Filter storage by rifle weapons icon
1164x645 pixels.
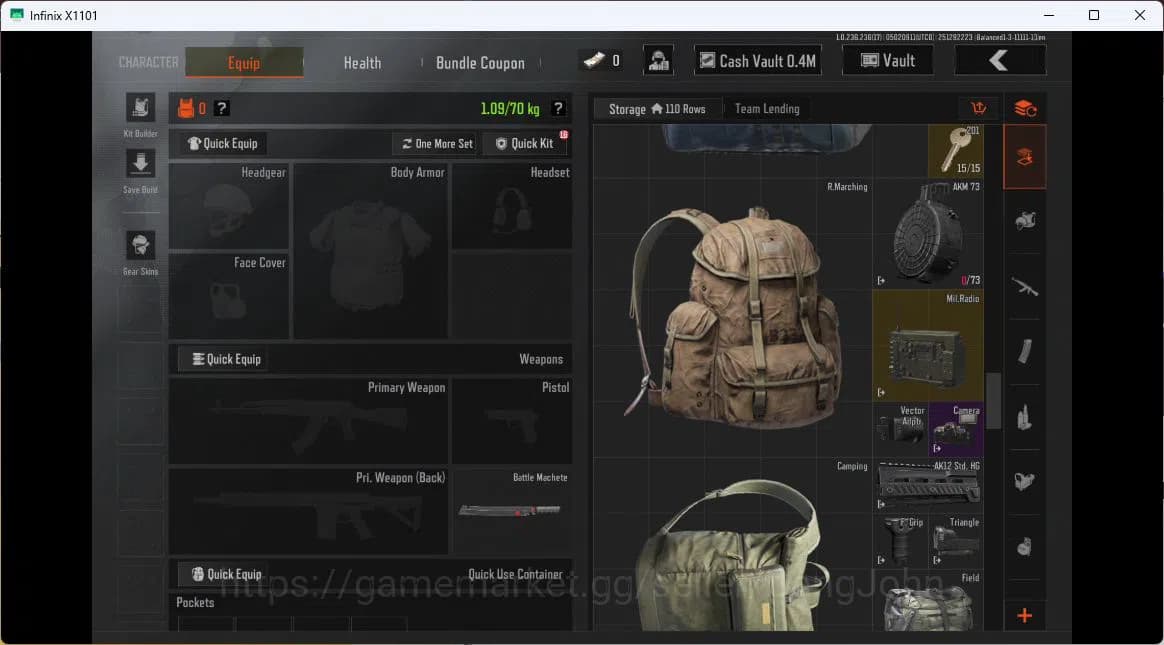click(1024, 287)
